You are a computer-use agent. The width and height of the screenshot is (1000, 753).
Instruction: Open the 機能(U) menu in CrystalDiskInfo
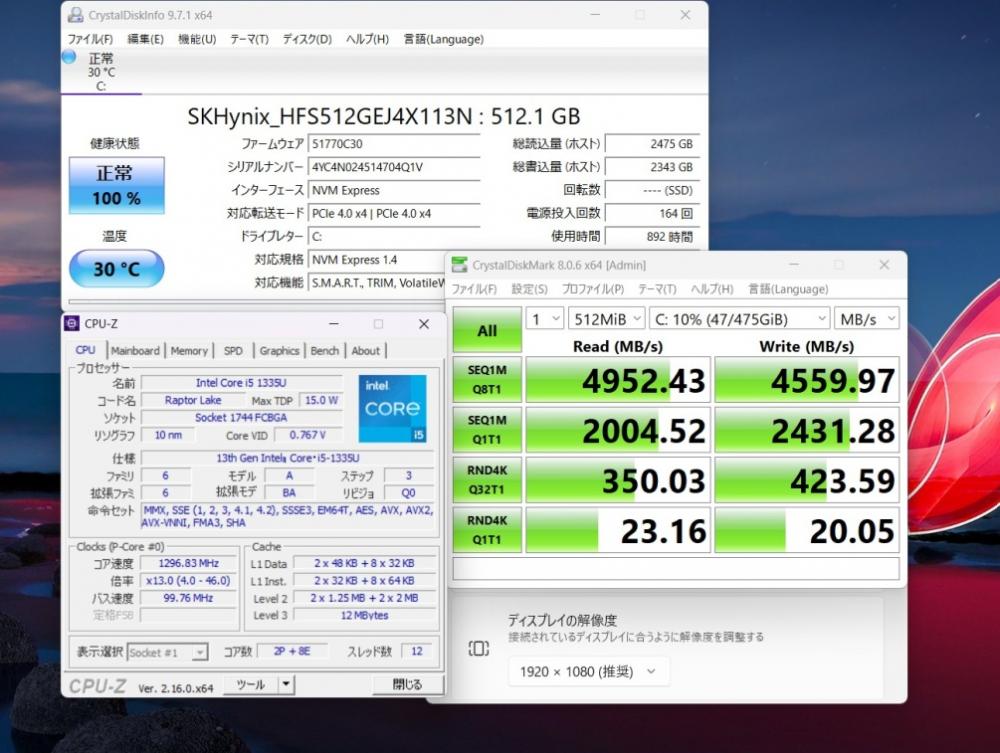point(196,39)
